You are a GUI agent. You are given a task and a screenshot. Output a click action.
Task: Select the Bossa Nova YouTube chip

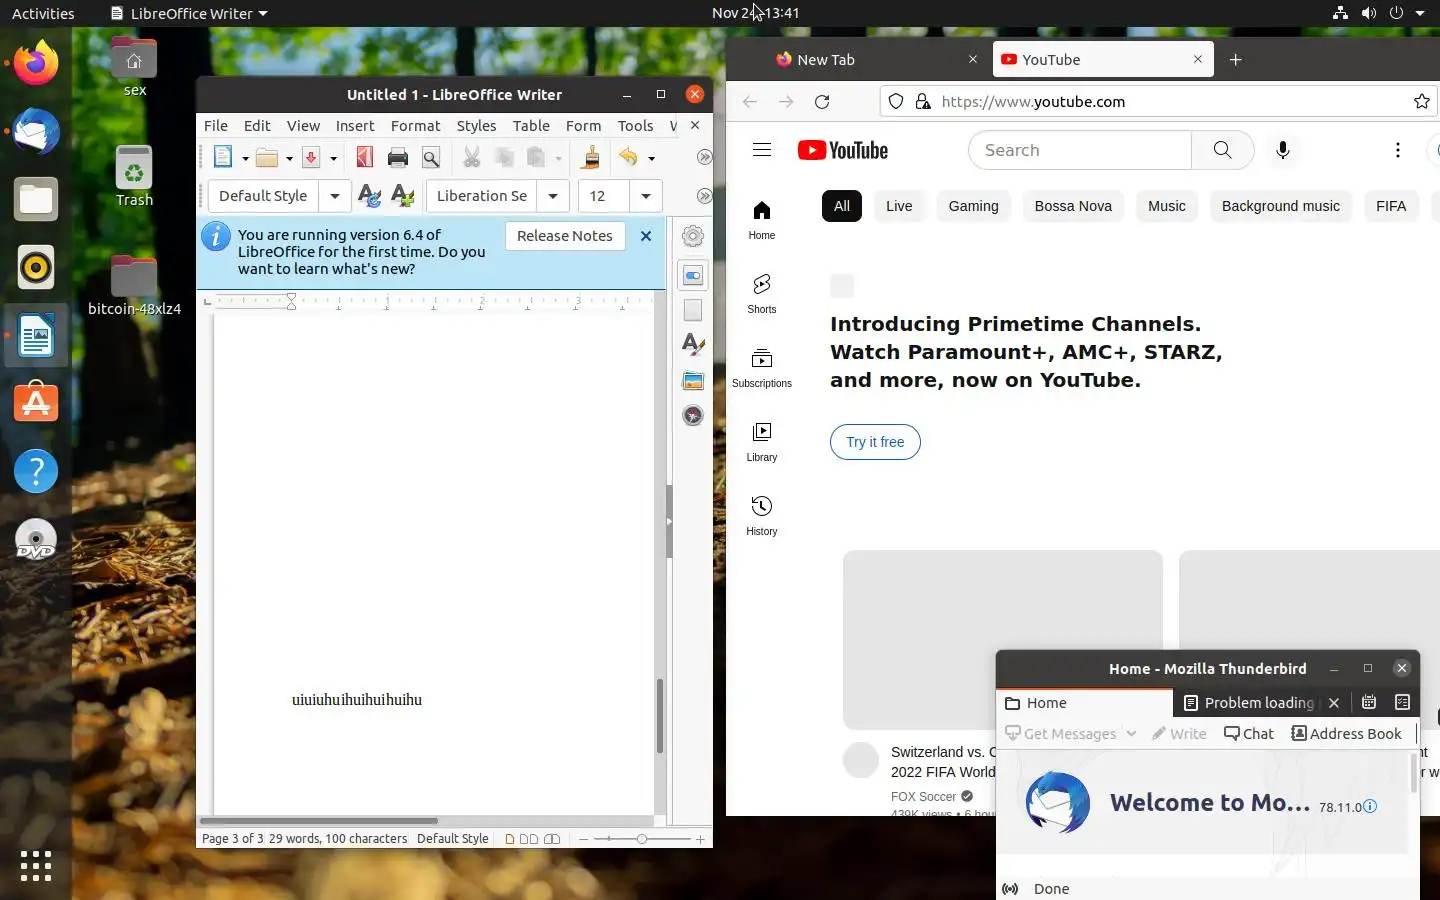coord(1073,206)
